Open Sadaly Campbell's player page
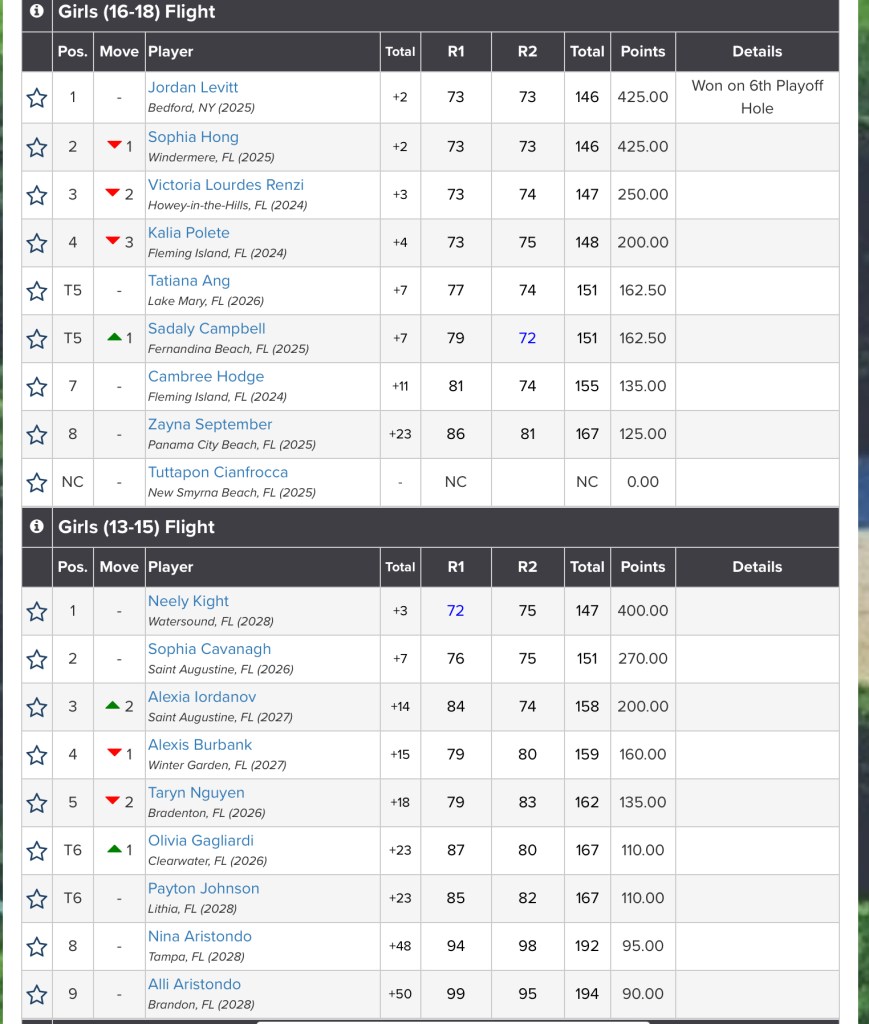The height and width of the screenshot is (1024, 869). pyautogui.click(x=207, y=329)
